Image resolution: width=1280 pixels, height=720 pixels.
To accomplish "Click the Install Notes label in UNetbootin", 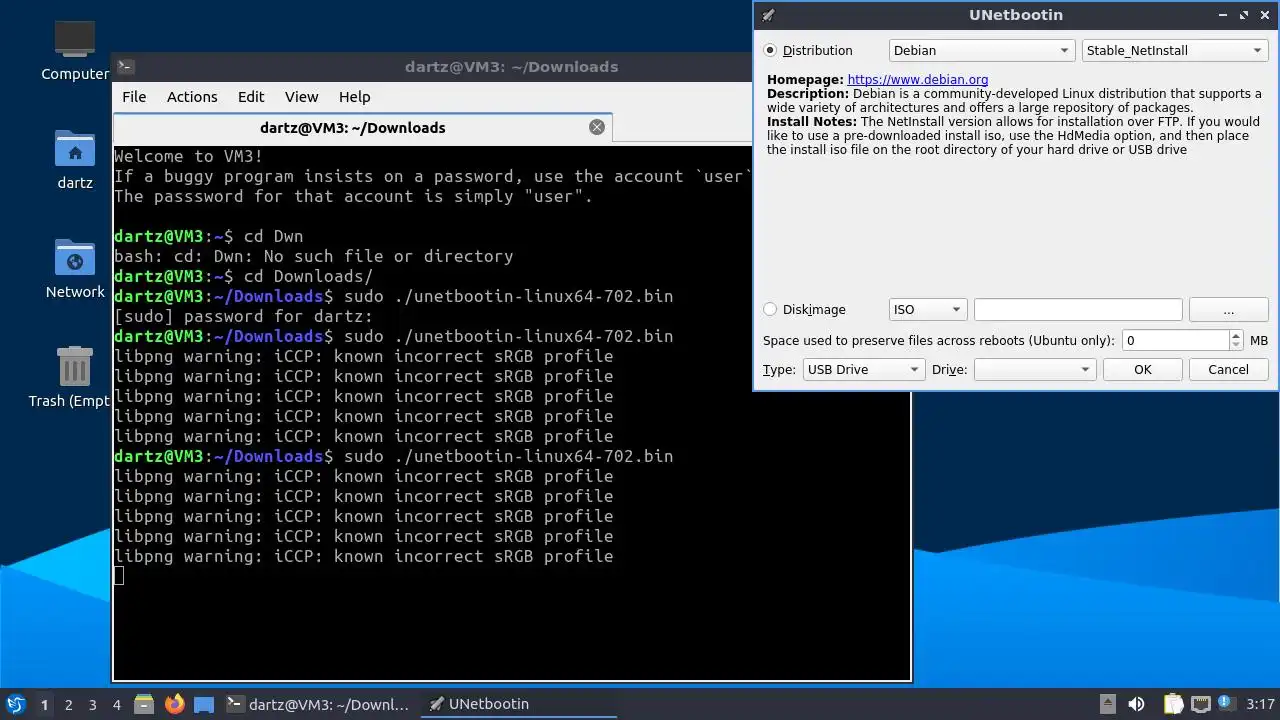I will tap(812, 122).
